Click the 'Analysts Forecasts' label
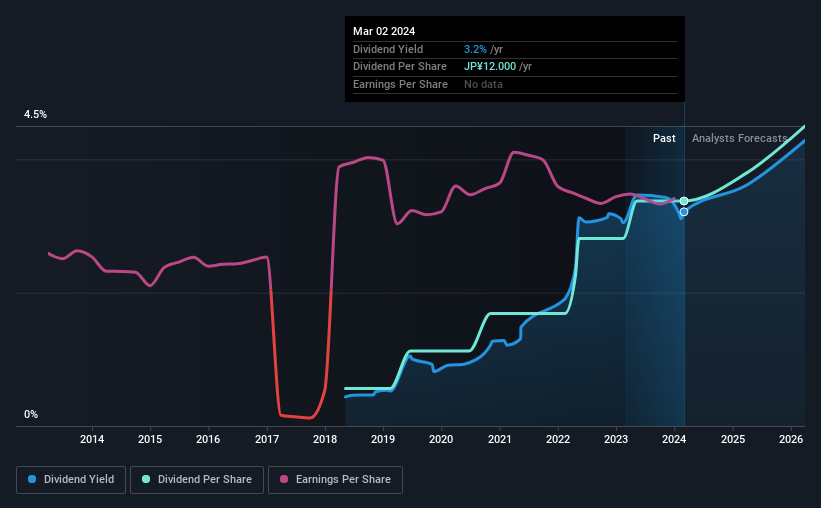 [x=739, y=138]
